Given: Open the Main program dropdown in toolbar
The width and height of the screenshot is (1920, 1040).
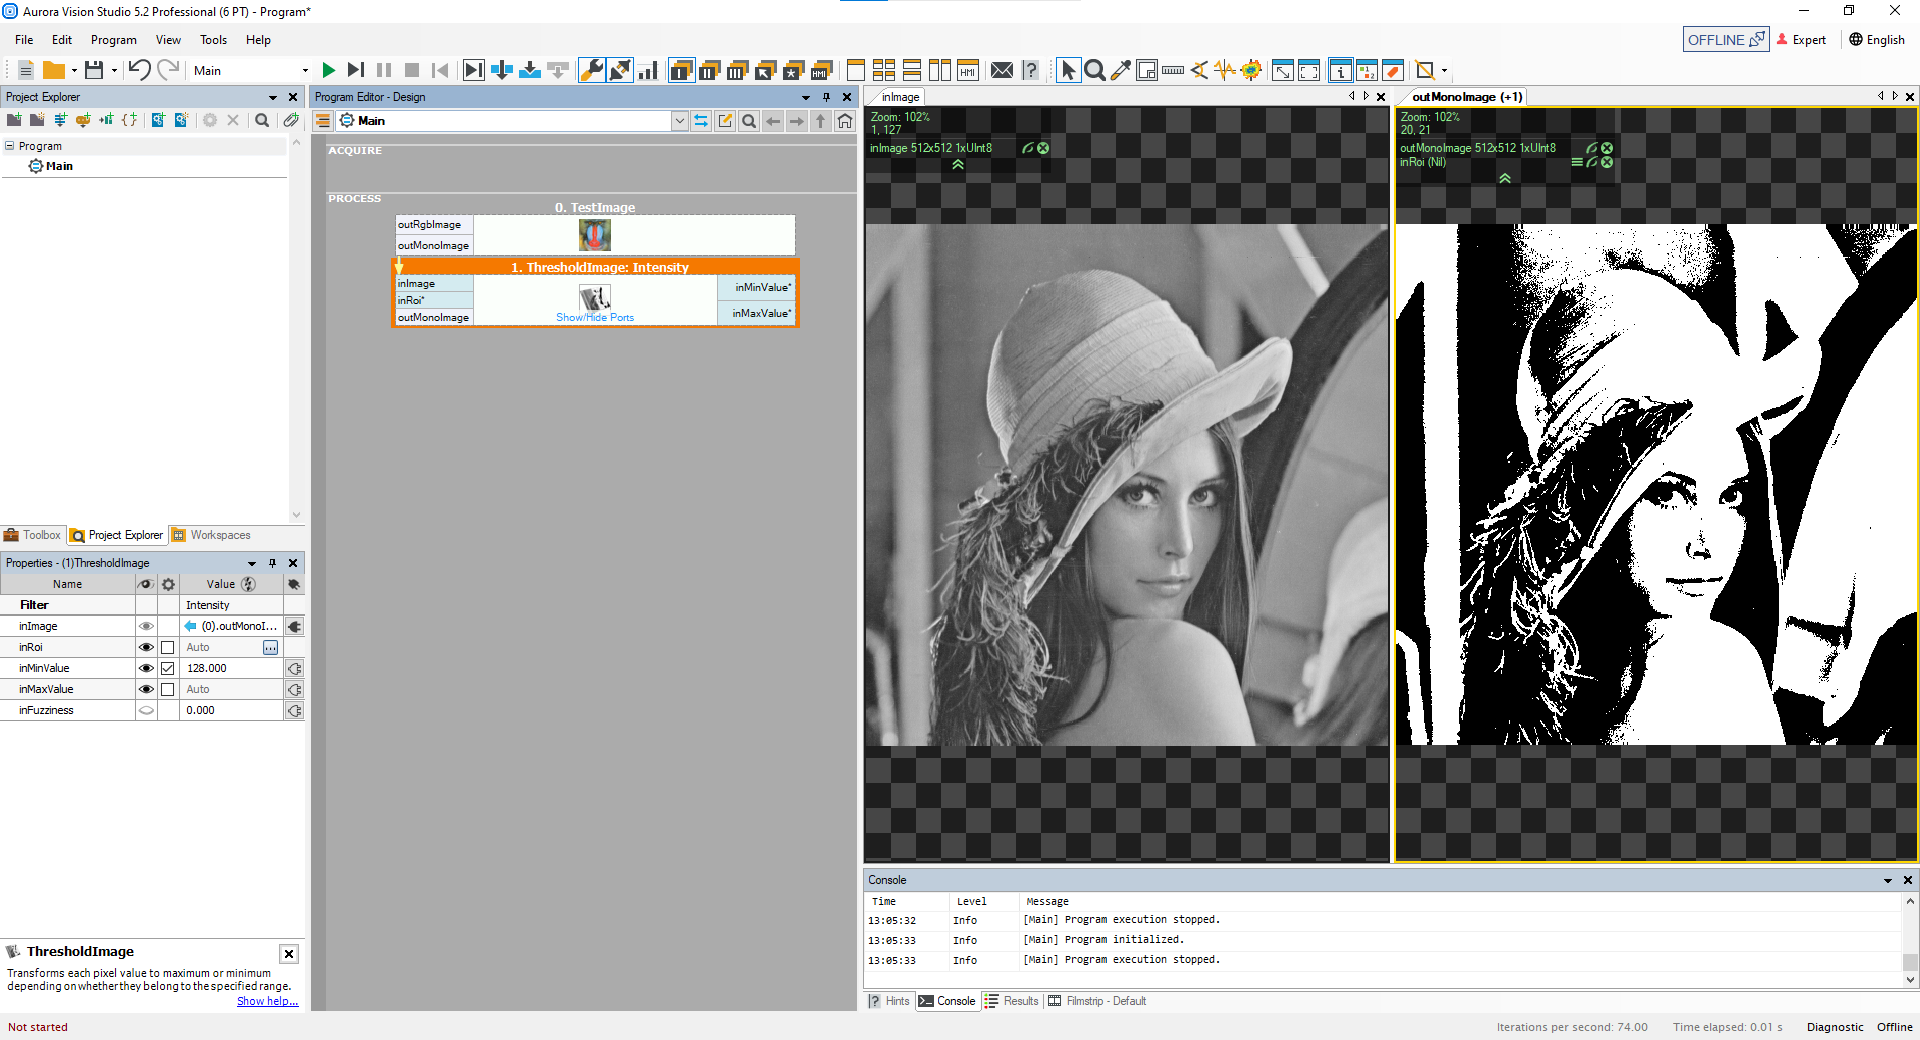Looking at the screenshot, I should tap(305, 71).
